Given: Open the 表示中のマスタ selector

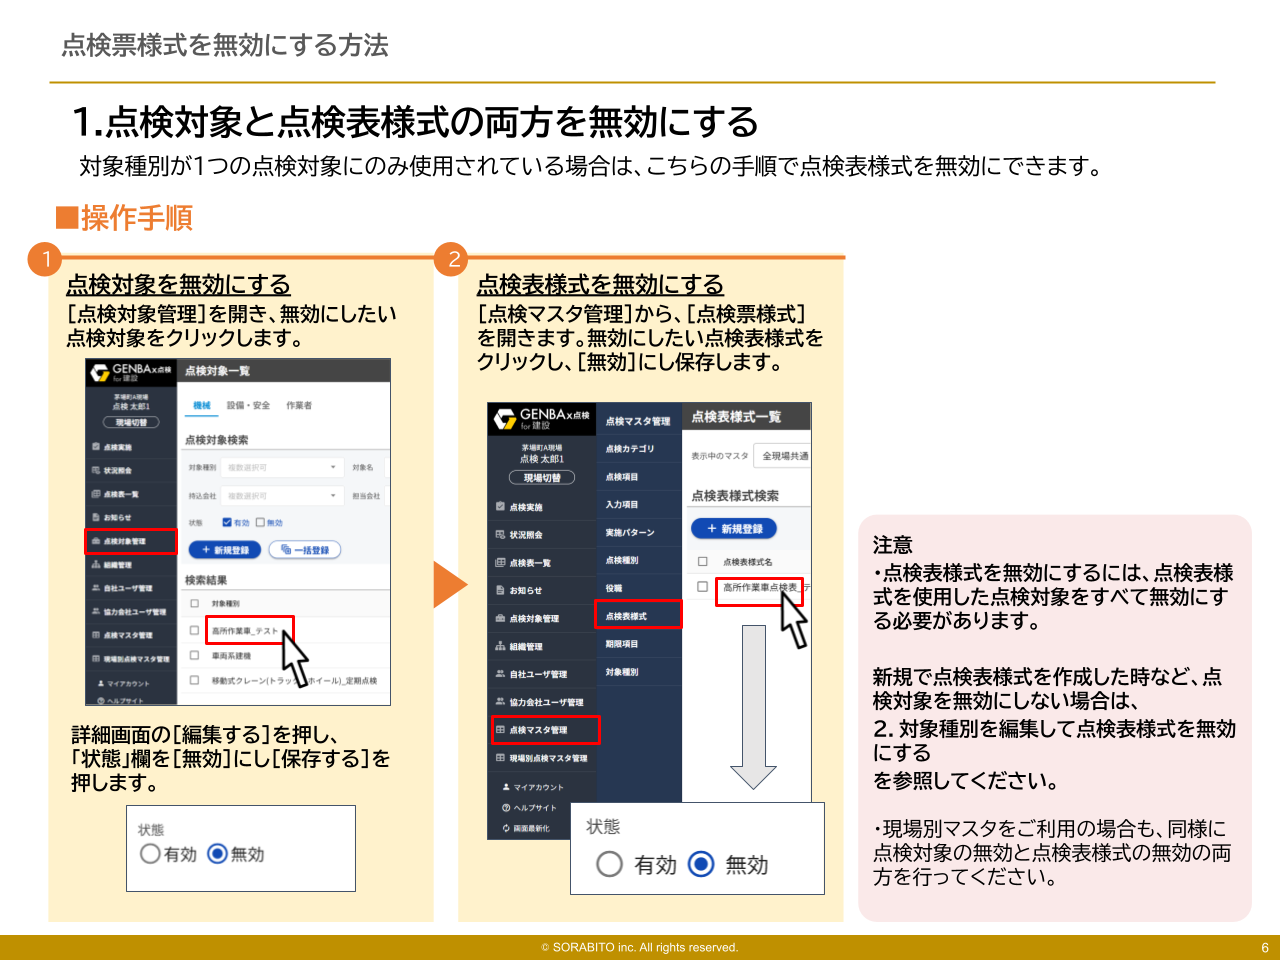Looking at the screenshot, I should click(783, 455).
